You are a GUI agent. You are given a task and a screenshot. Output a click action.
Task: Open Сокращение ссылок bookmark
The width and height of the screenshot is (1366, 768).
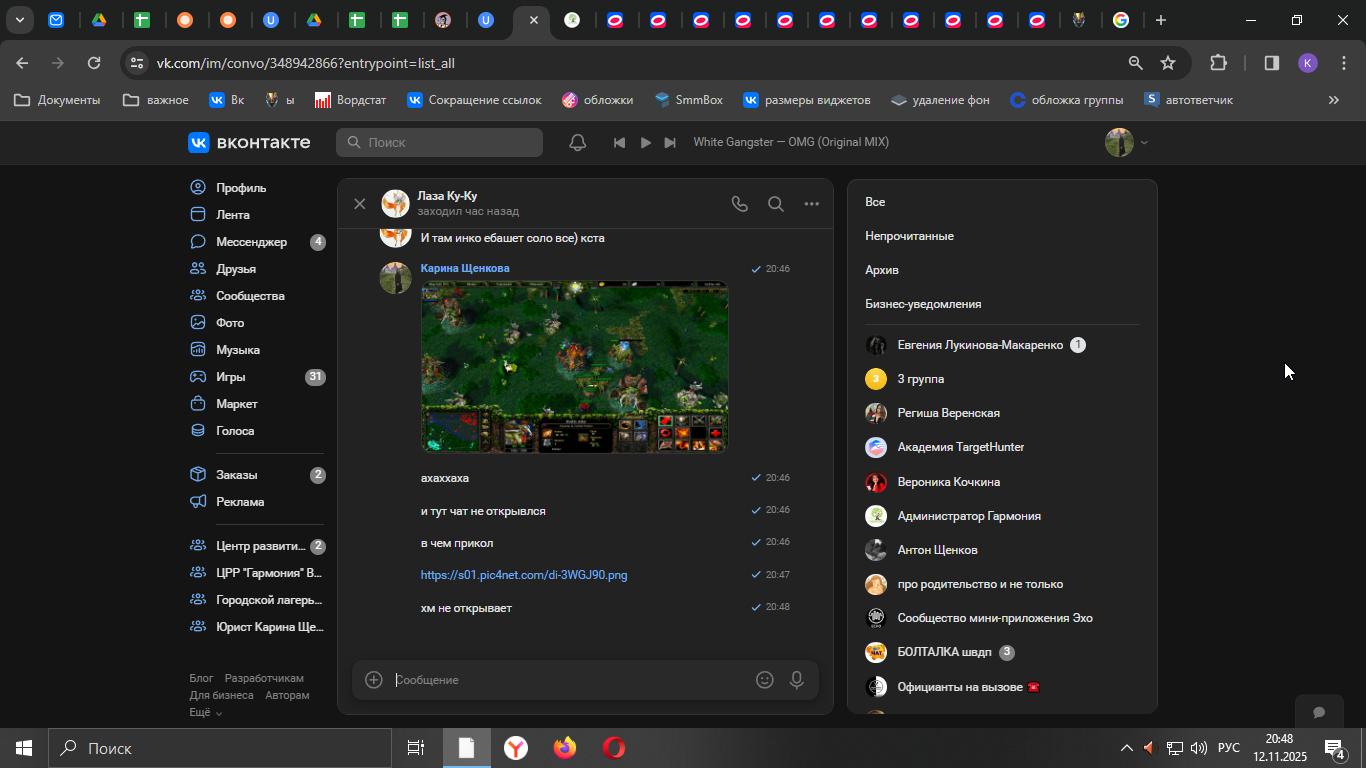tap(474, 100)
